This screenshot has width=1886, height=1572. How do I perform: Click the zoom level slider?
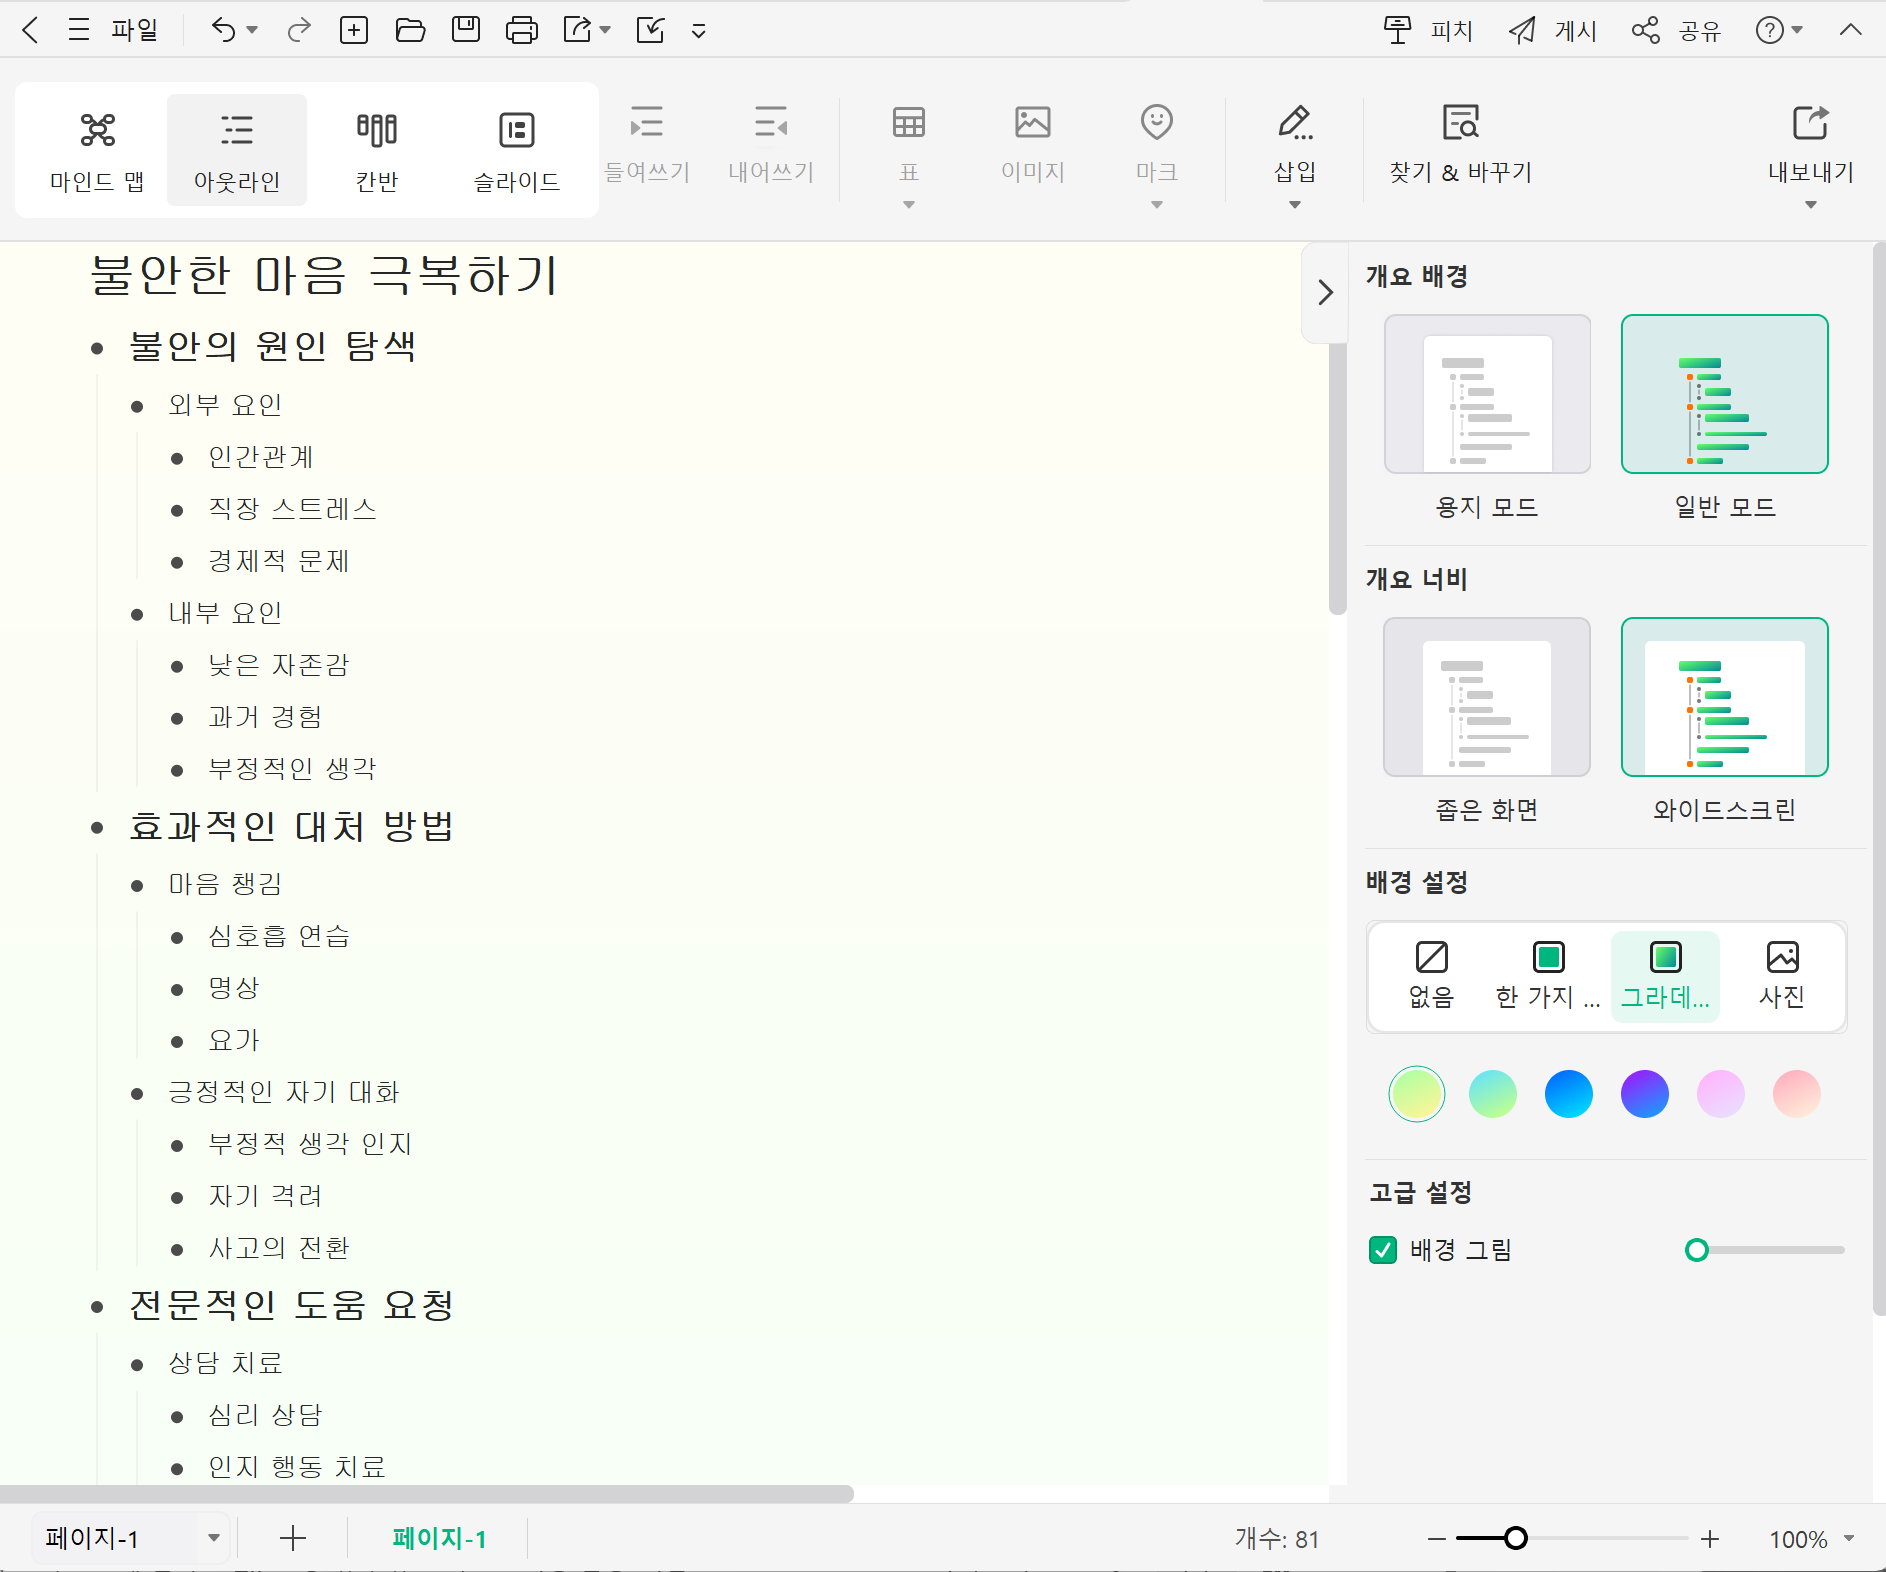[1573, 1539]
